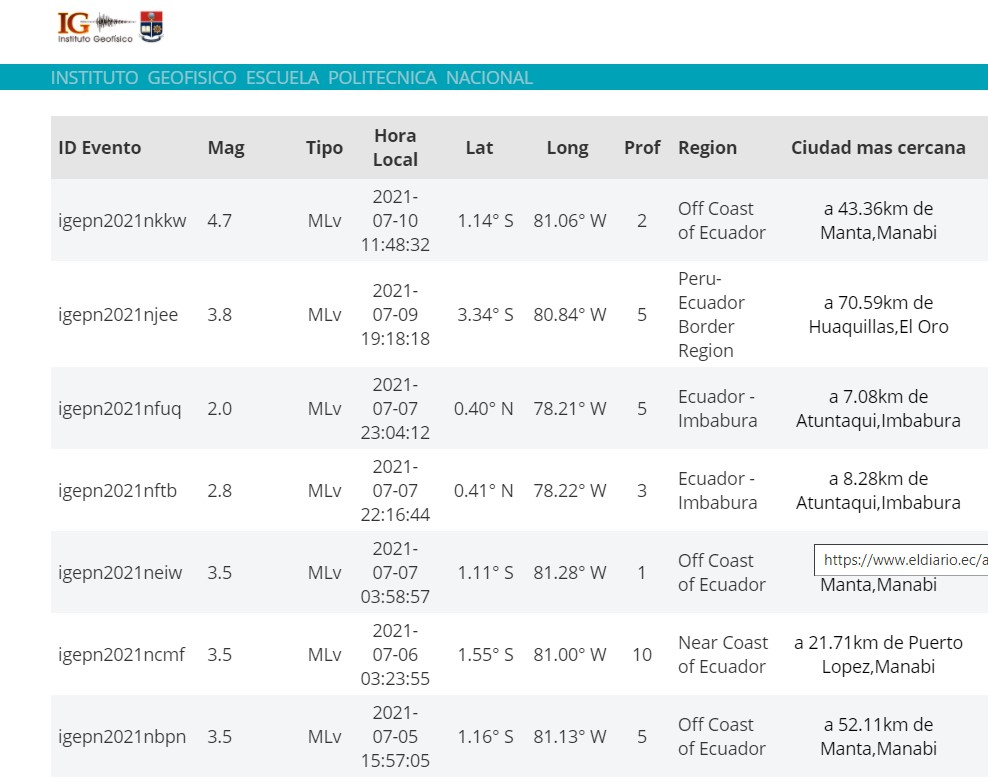The width and height of the screenshot is (988, 782).
Task: Click the time 2021-07-05 15:57:05
Action: point(395,736)
